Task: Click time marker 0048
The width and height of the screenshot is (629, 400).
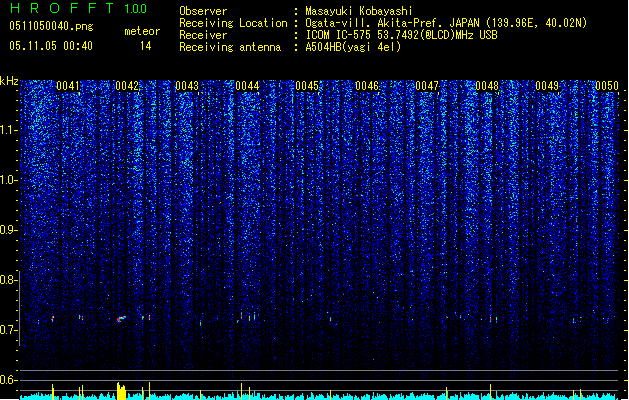Action: [x=487, y=86]
